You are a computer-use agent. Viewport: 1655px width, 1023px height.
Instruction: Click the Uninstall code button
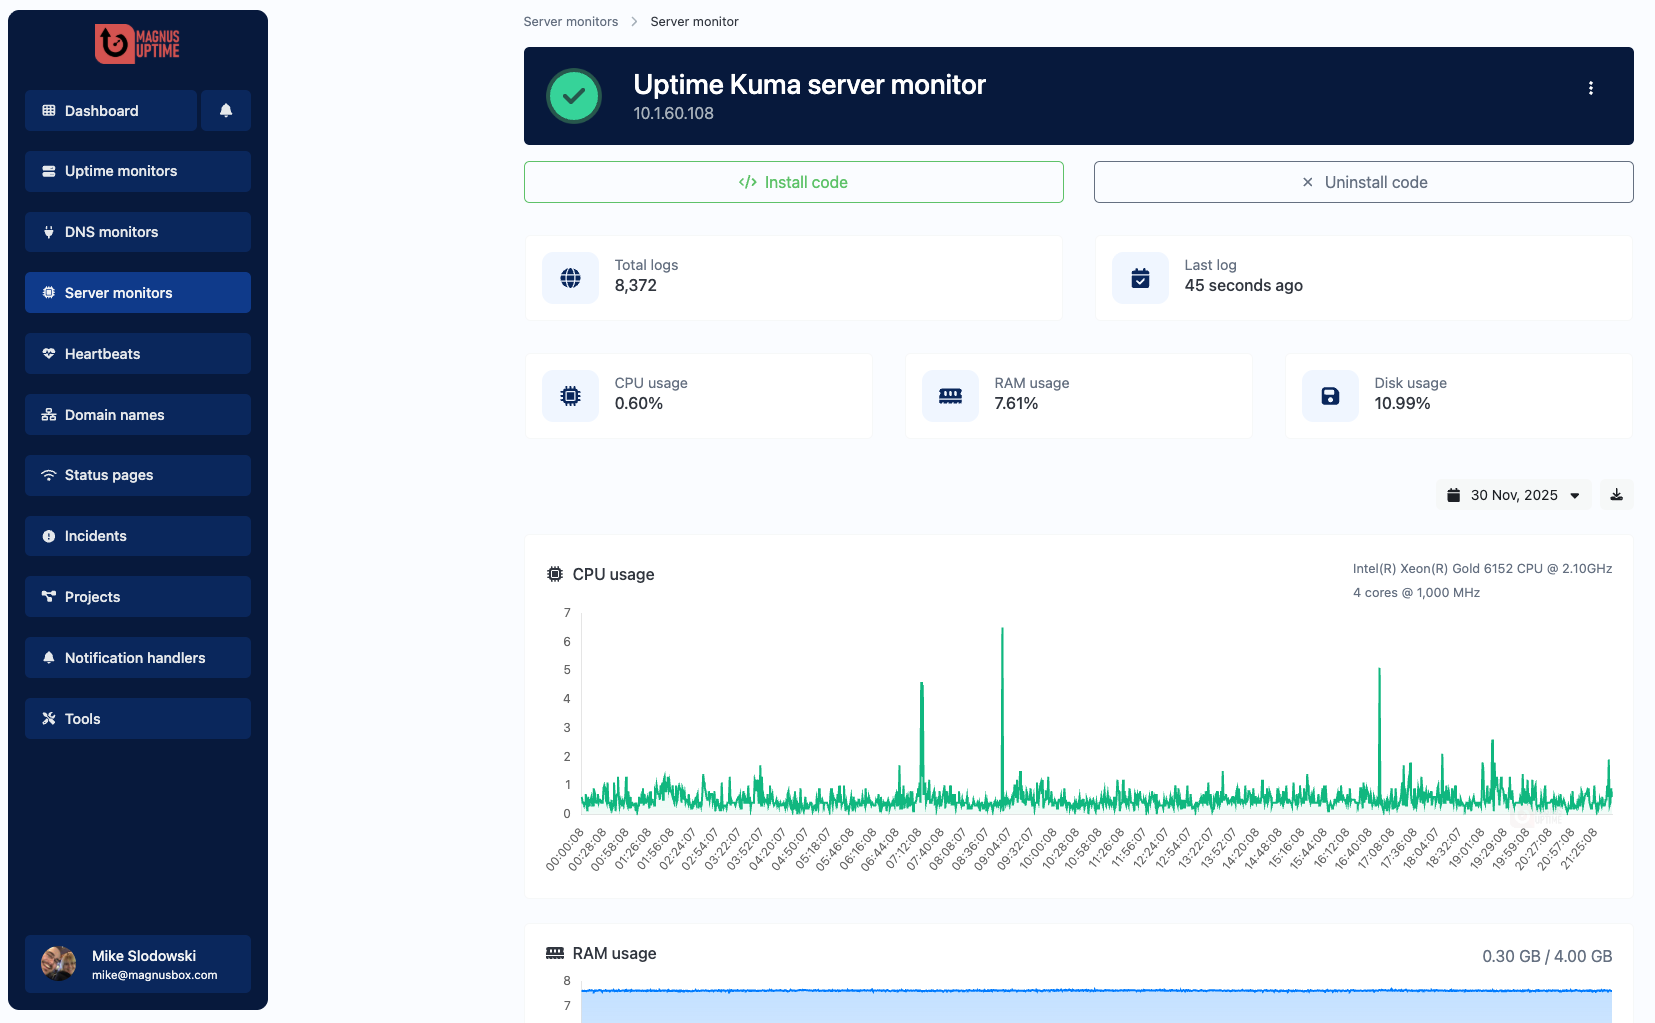tap(1362, 182)
